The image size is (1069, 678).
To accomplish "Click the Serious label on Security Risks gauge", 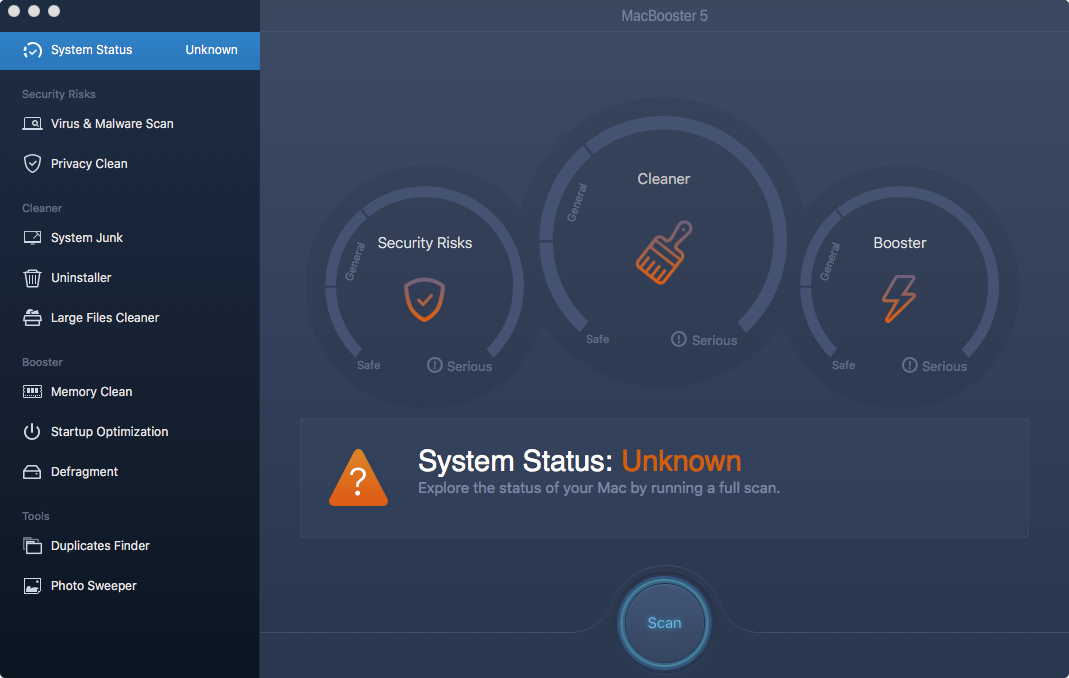I will click(x=470, y=366).
